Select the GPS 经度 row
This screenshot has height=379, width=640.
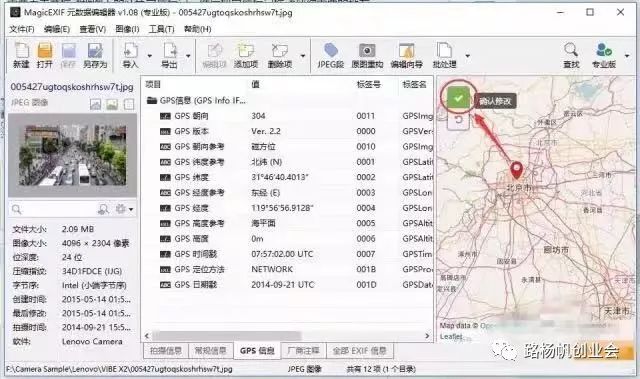(x=288, y=208)
